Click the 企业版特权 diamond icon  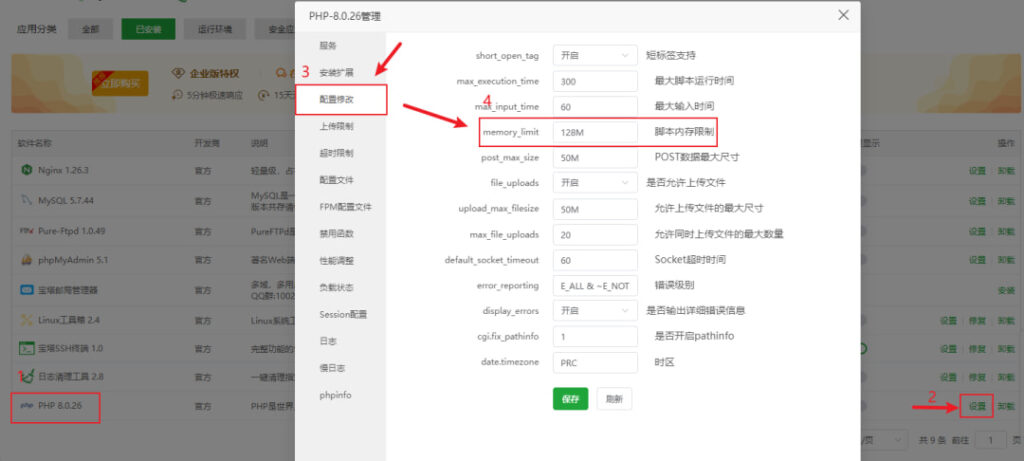point(176,73)
